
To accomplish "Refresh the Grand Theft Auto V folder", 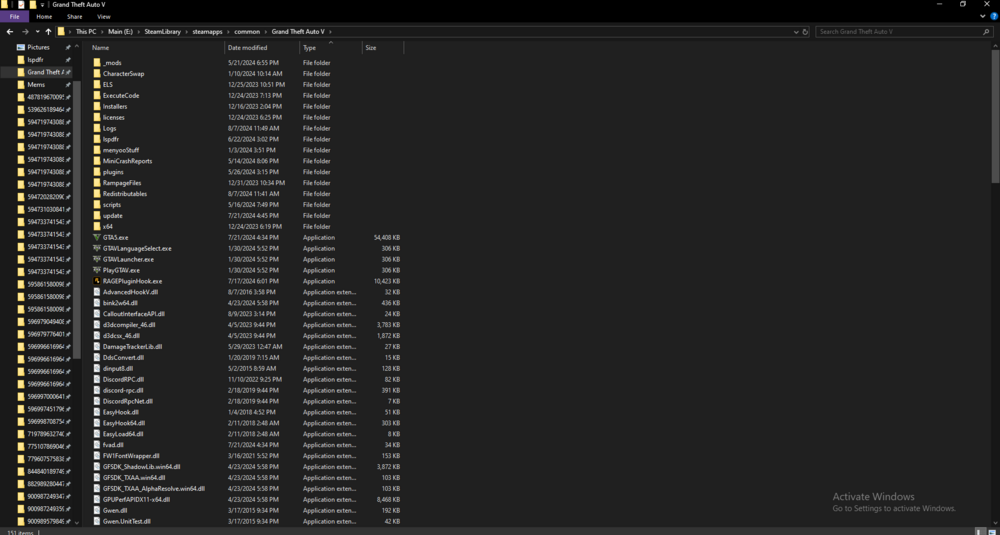I will [805, 31].
